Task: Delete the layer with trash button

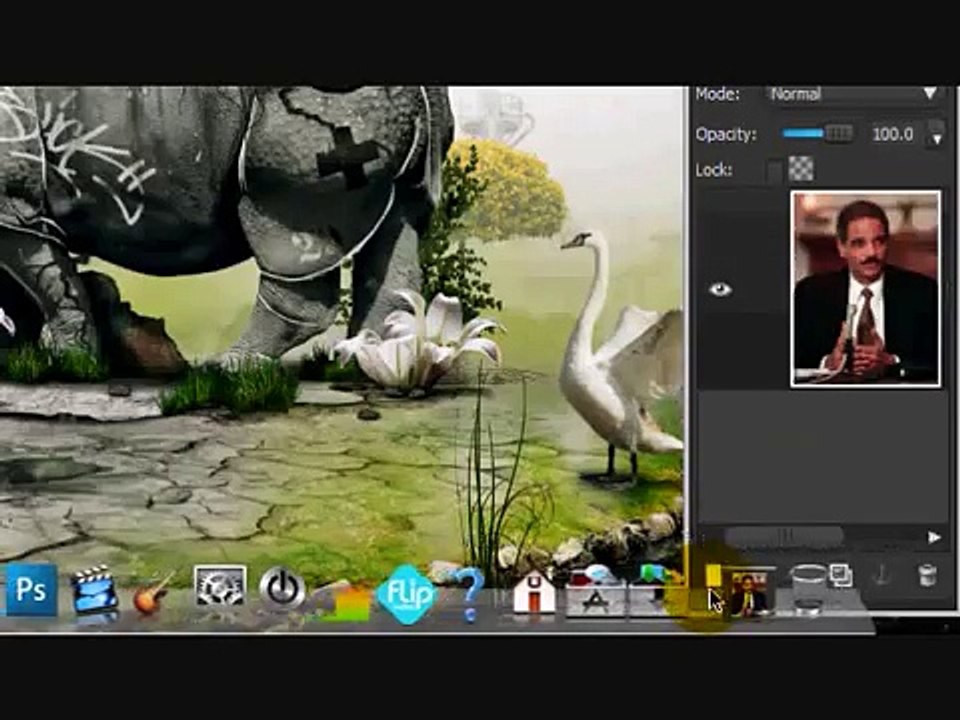Action: pos(927,577)
